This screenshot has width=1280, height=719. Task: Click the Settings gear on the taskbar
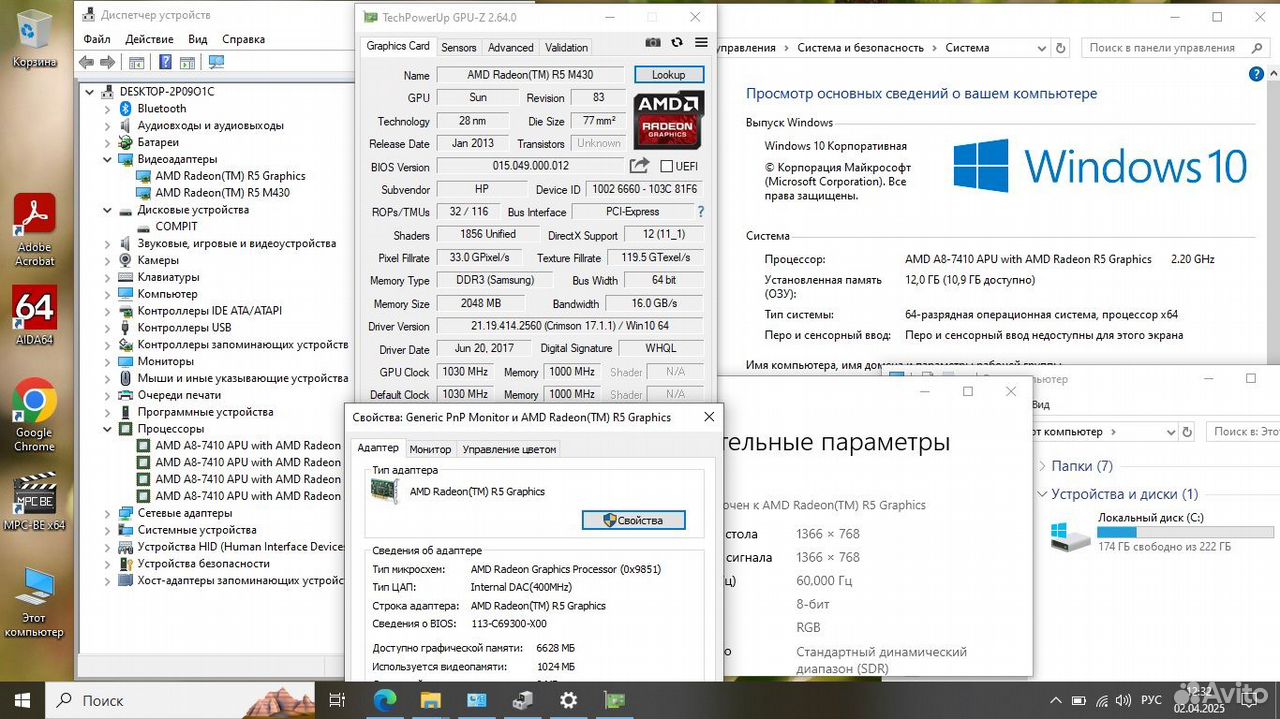[x=568, y=700]
